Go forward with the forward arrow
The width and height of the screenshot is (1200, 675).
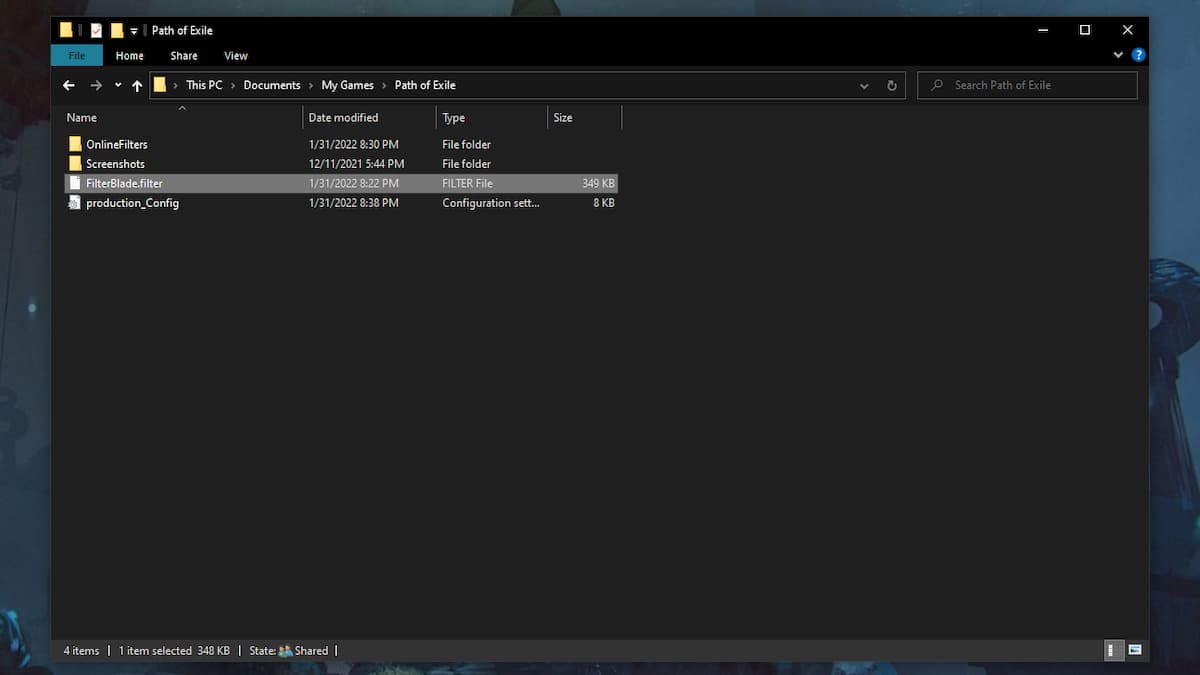96,86
